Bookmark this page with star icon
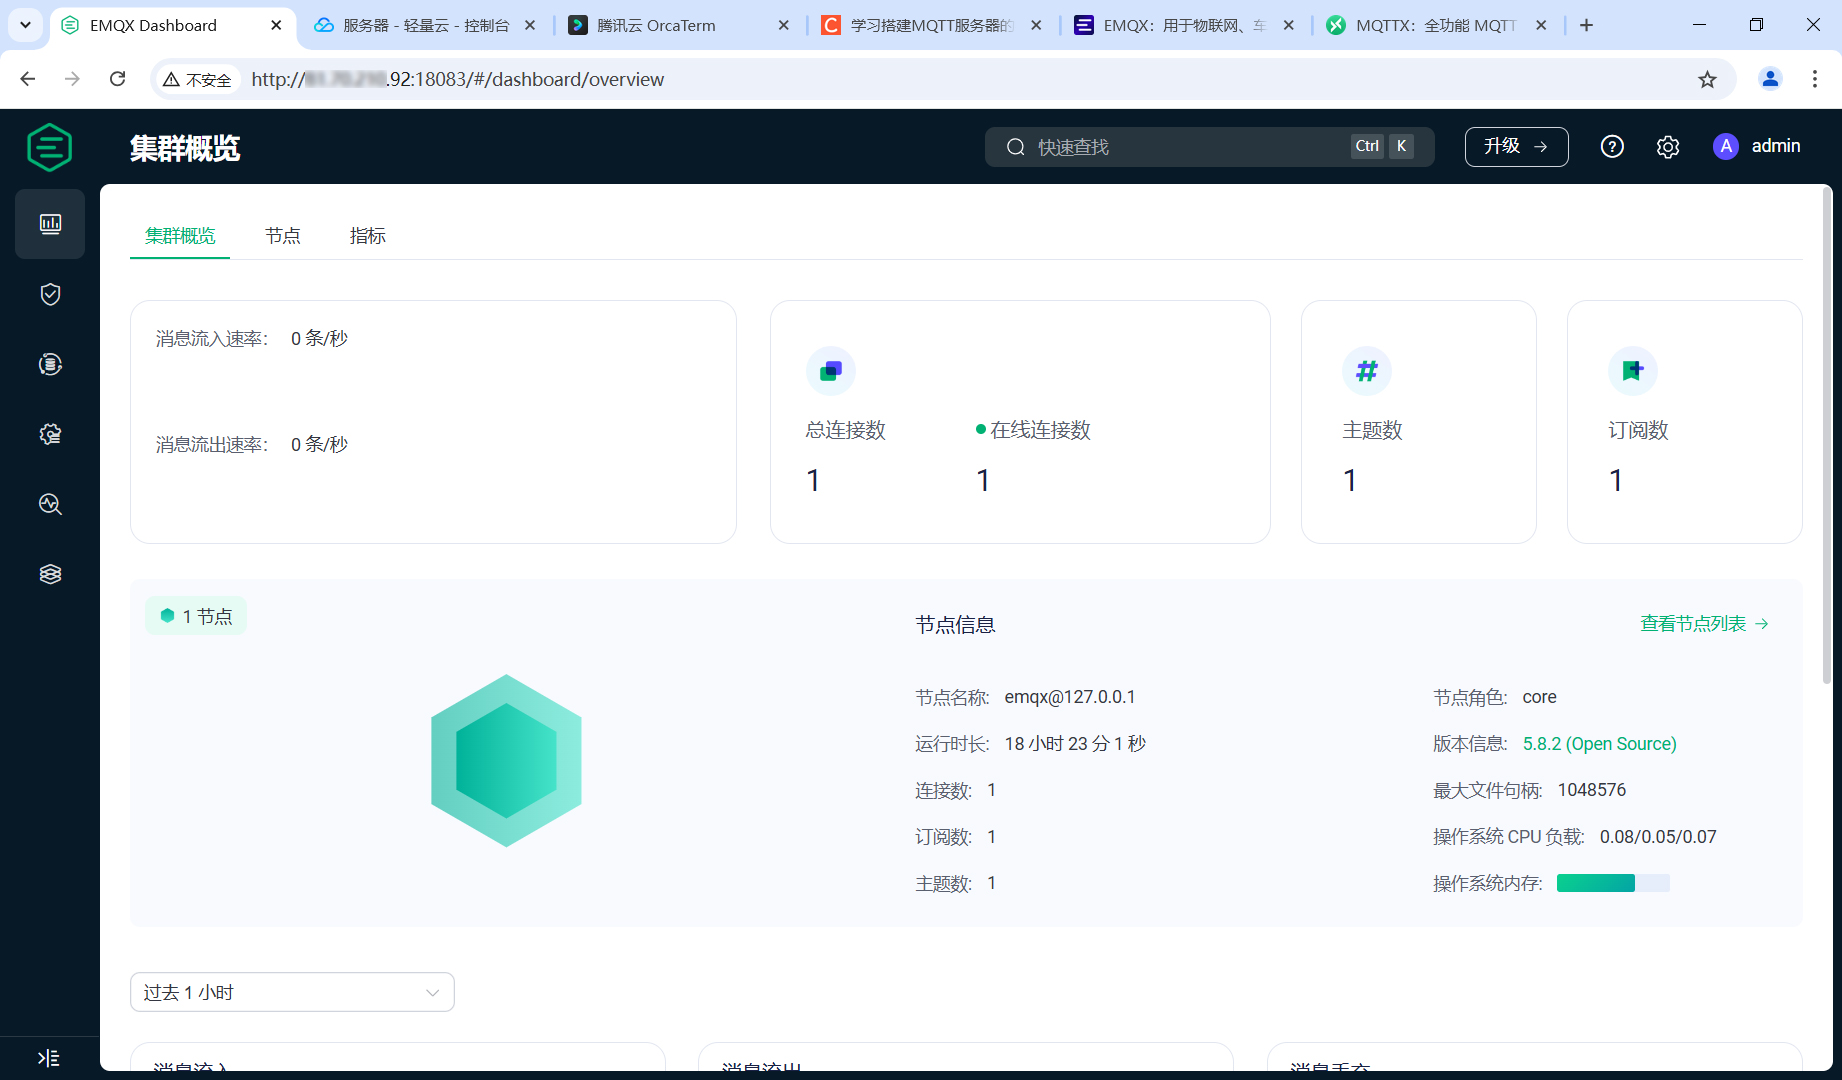The width and height of the screenshot is (1842, 1080). [x=1707, y=80]
